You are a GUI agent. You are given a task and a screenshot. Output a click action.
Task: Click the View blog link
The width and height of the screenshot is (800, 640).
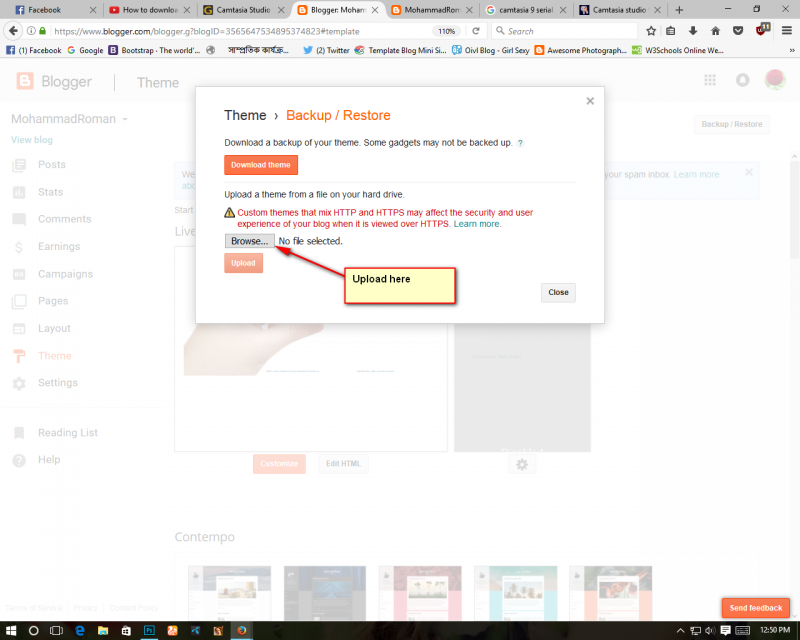32,140
